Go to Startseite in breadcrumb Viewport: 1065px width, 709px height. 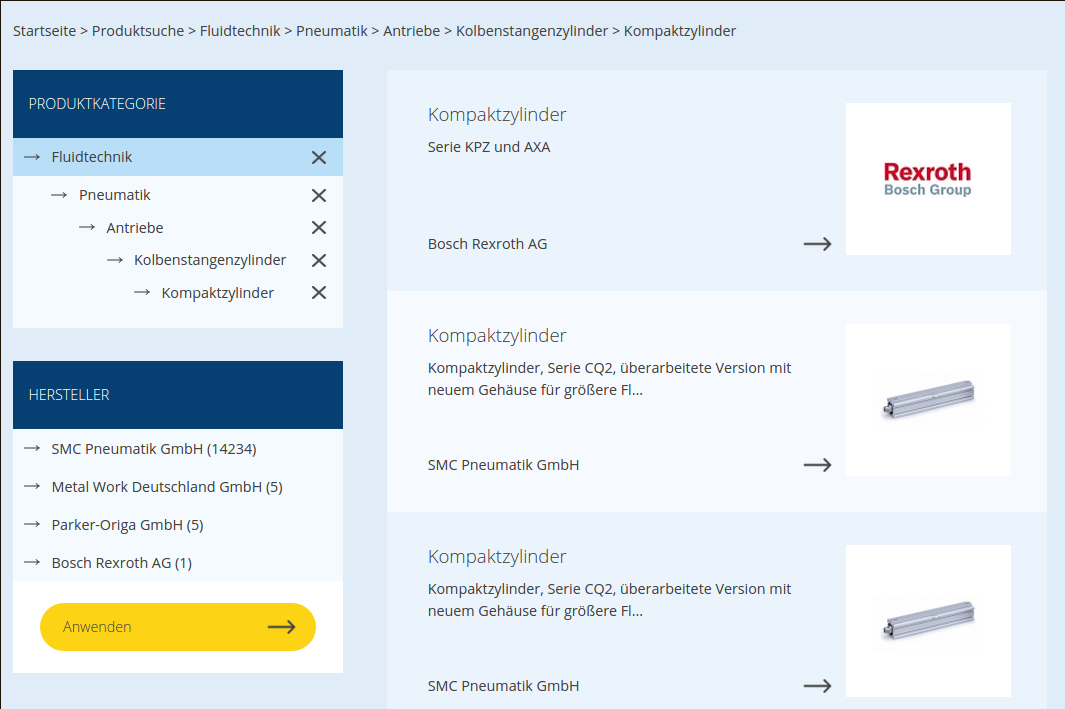(x=44, y=31)
